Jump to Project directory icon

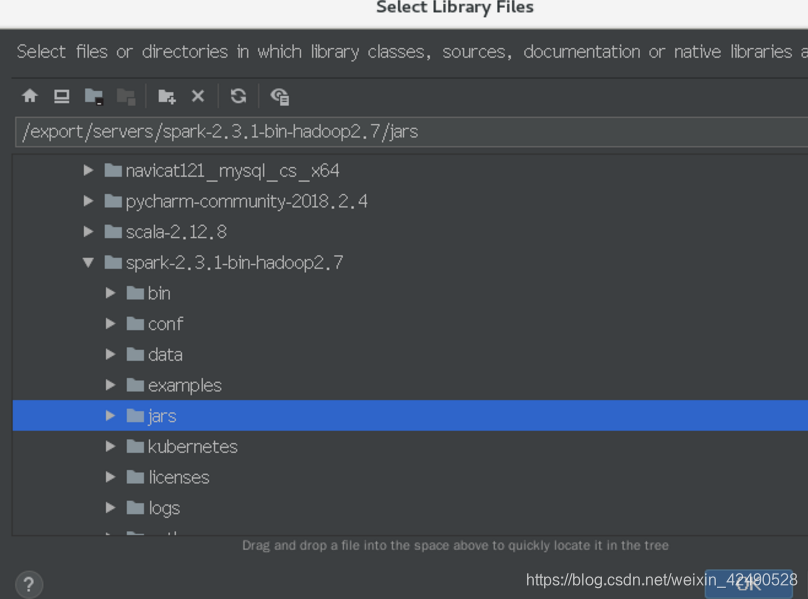[94, 96]
